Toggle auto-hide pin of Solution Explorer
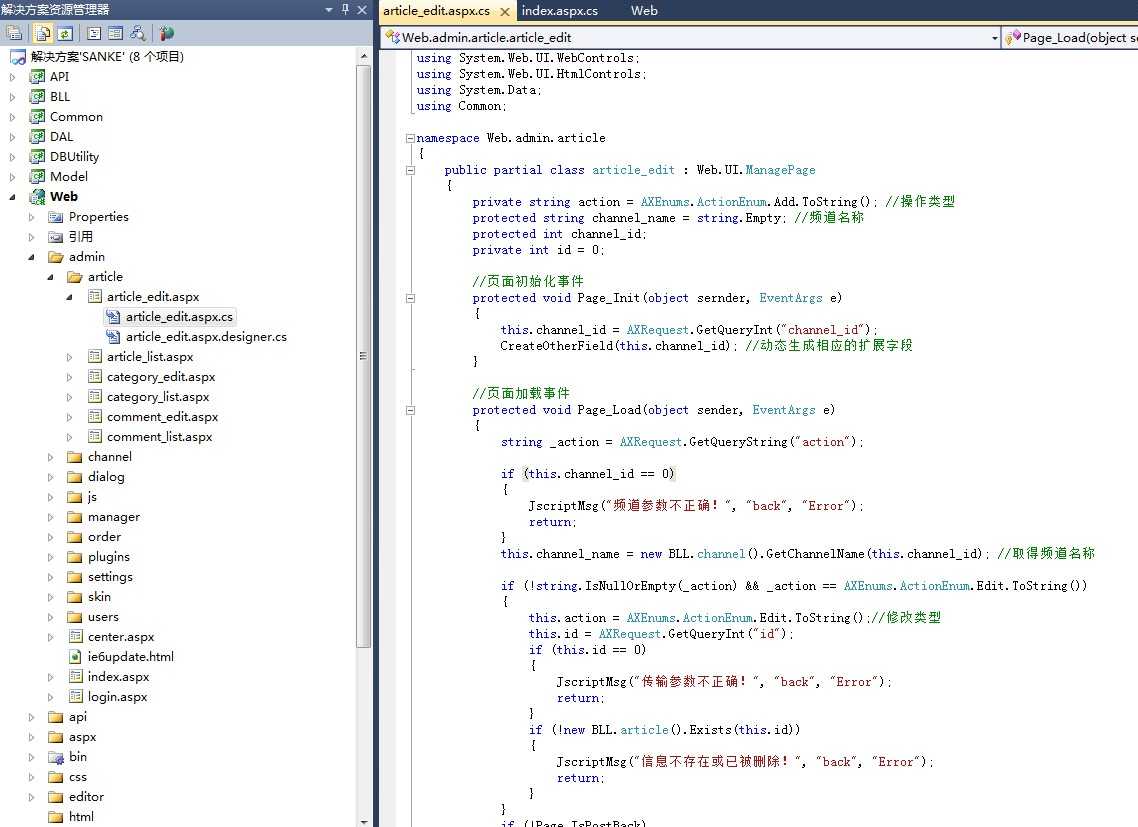The height and width of the screenshot is (827, 1138). coord(345,9)
